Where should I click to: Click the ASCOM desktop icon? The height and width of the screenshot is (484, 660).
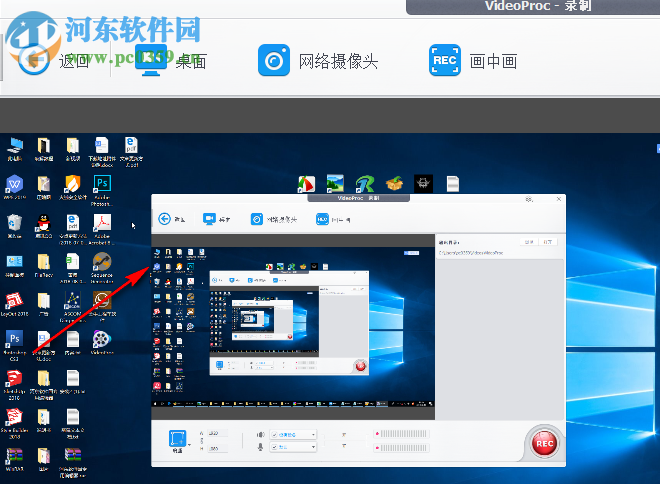click(73, 307)
